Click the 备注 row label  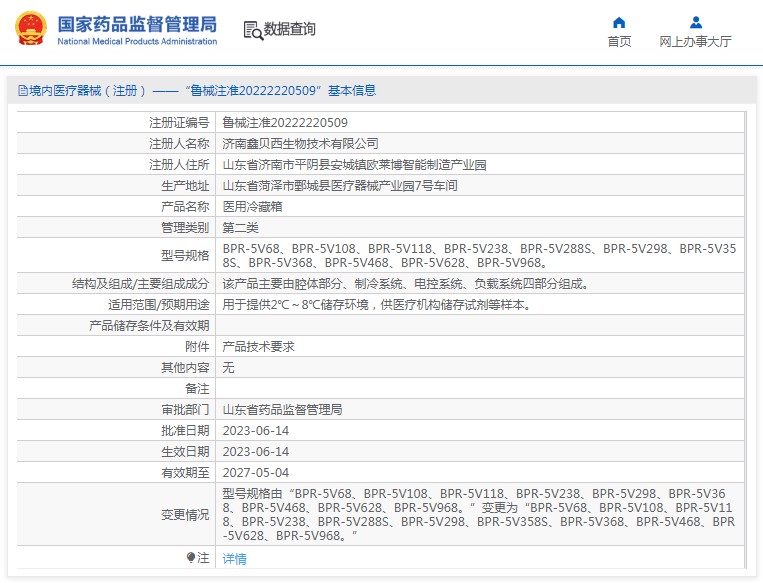coord(197,388)
